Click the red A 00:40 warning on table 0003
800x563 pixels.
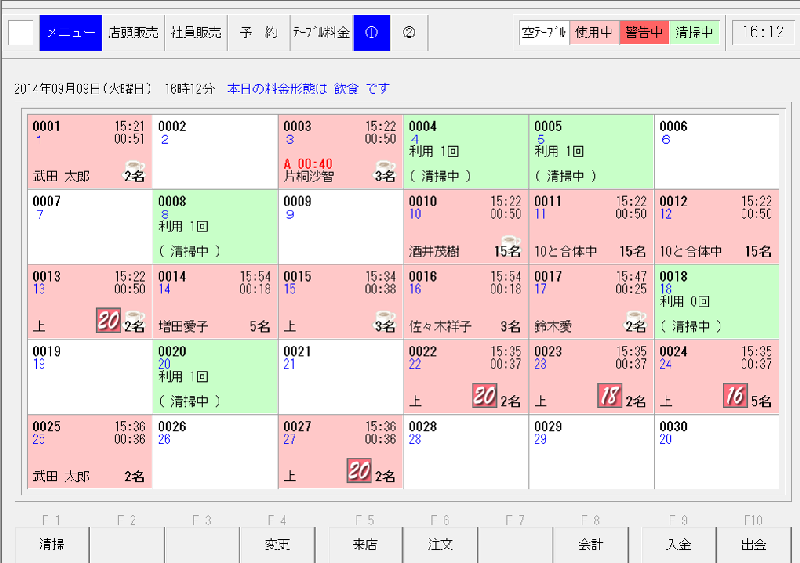308,164
